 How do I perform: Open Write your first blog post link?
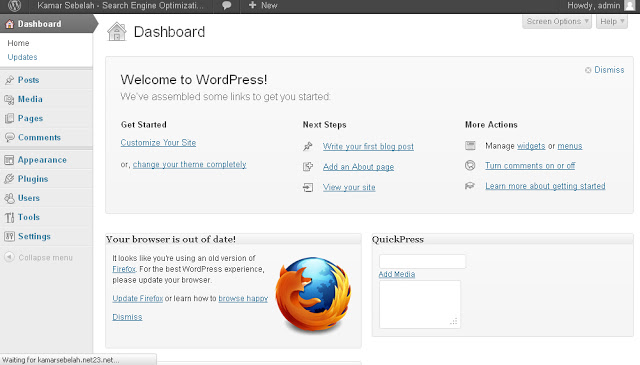(368, 146)
